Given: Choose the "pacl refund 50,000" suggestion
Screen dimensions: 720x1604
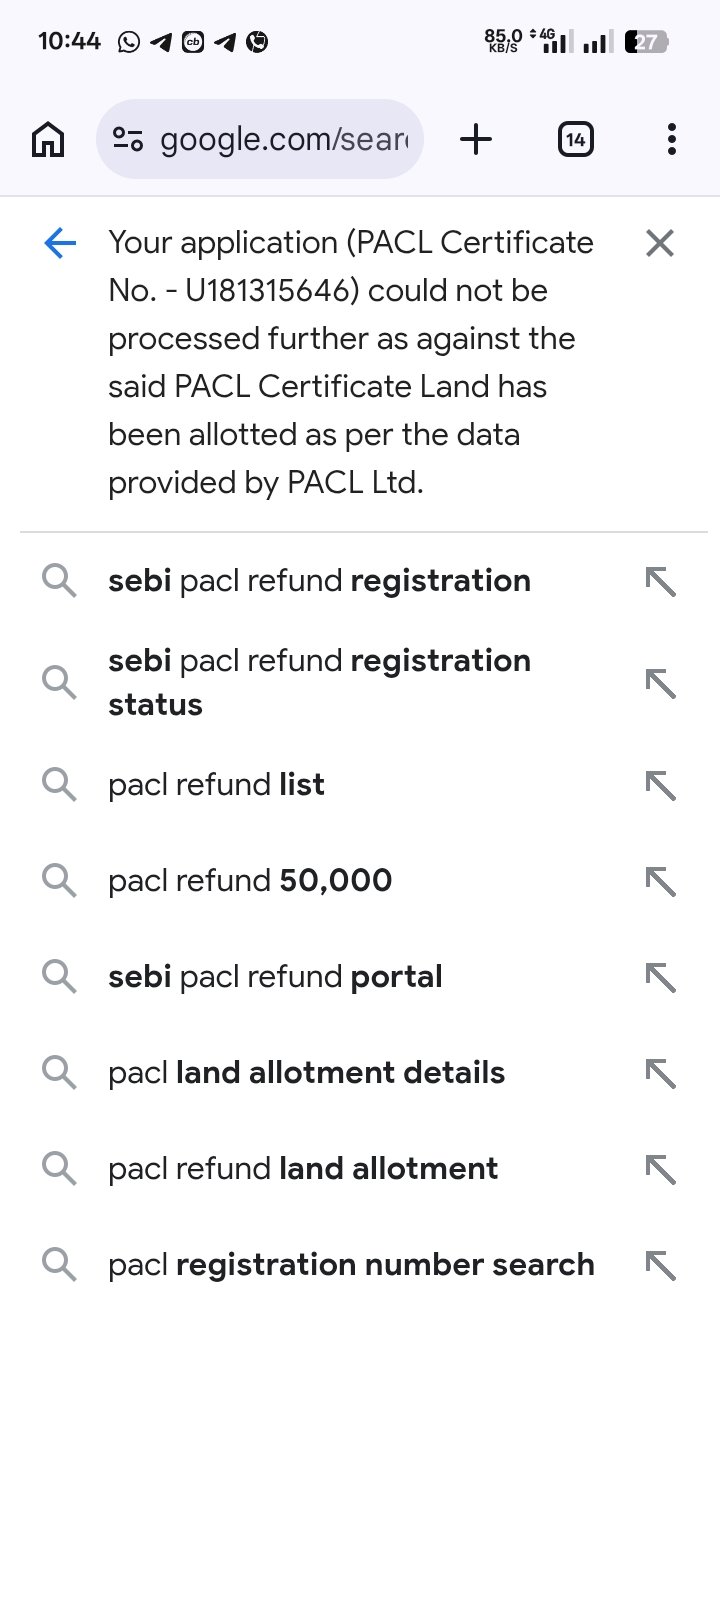Looking at the screenshot, I should coord(250,881).
